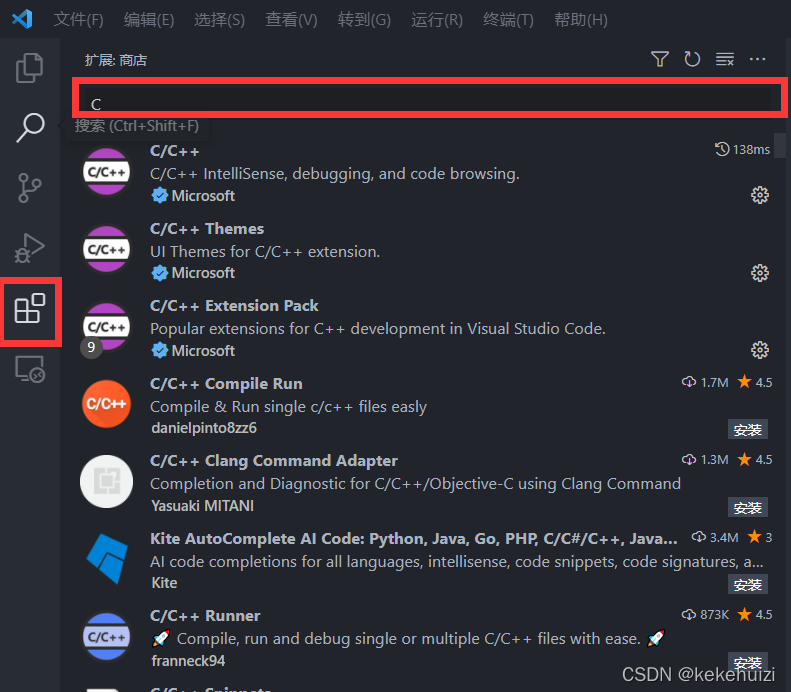Open the C/C++ Compile Run title
791x692 pixels.
tap(226, 383)
